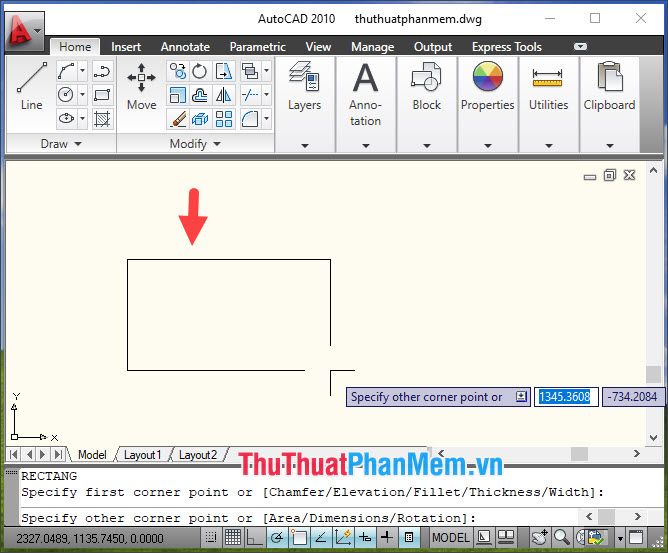Open the AutoCAD application menu button

pyautogui.click(x=25, y=30)
